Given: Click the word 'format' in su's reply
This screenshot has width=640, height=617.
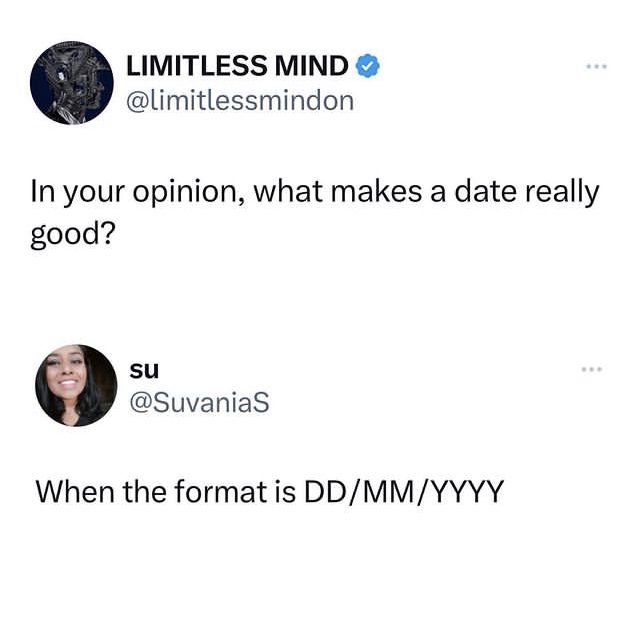Looking at the screenshot, I should [220, 491].
